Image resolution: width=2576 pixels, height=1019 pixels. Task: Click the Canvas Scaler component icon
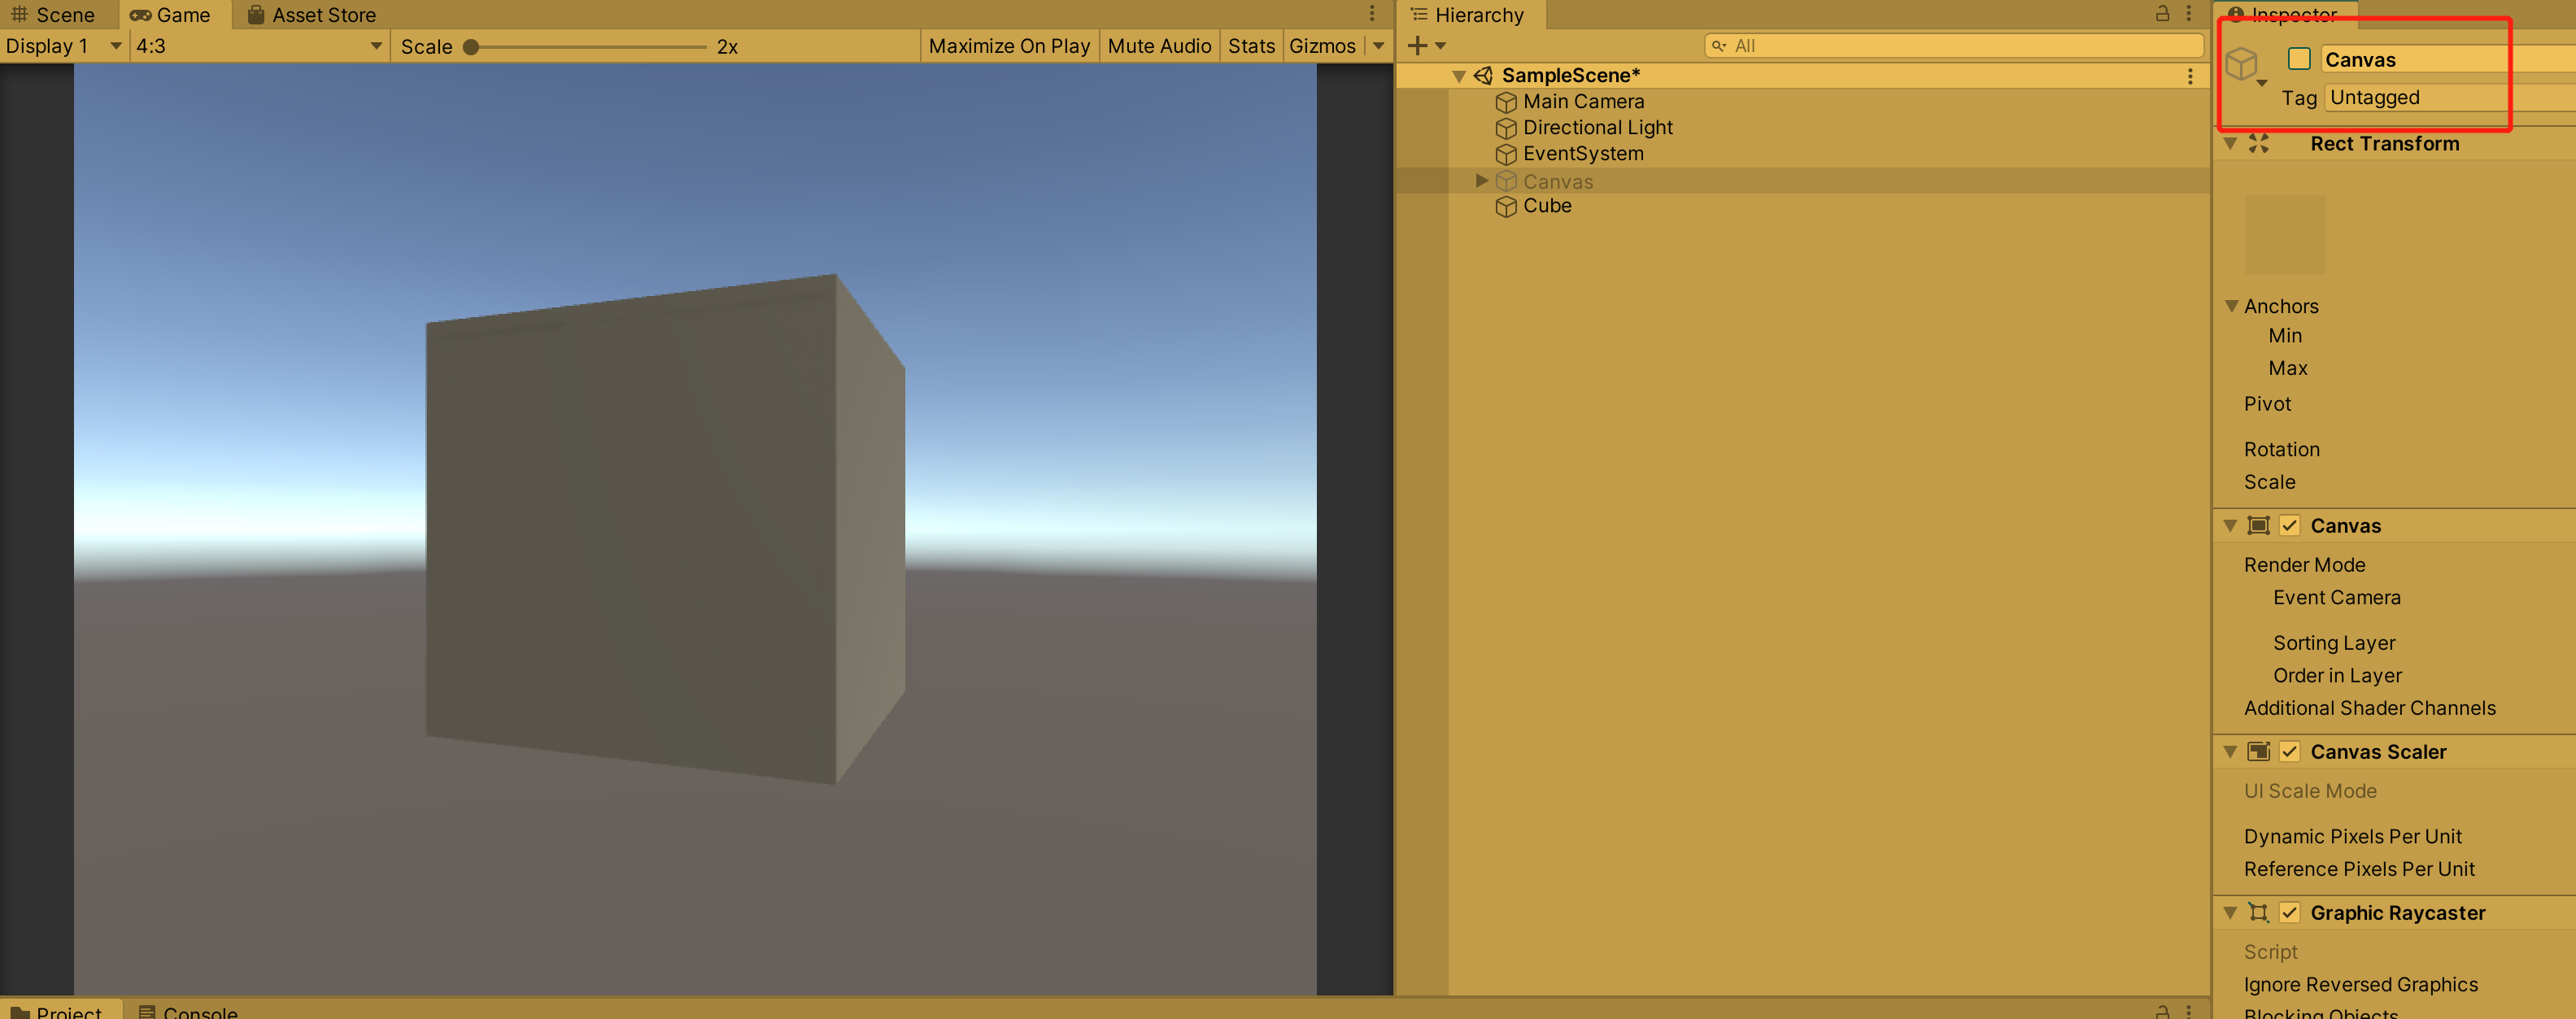pyautogui.click(x=2259, y=752)
